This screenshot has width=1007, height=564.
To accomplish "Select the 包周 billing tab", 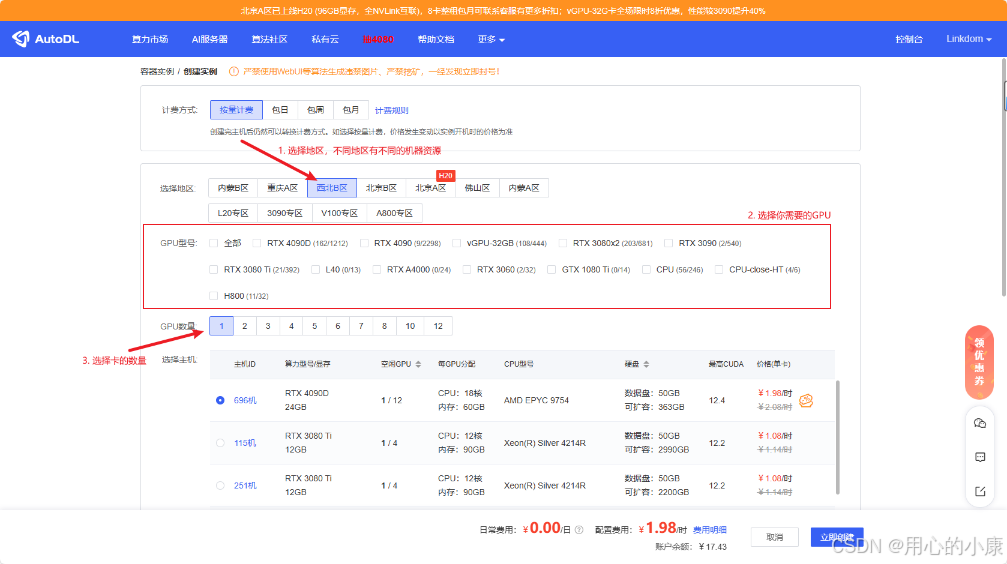I will pyautogui.click(x=315, y=110).
